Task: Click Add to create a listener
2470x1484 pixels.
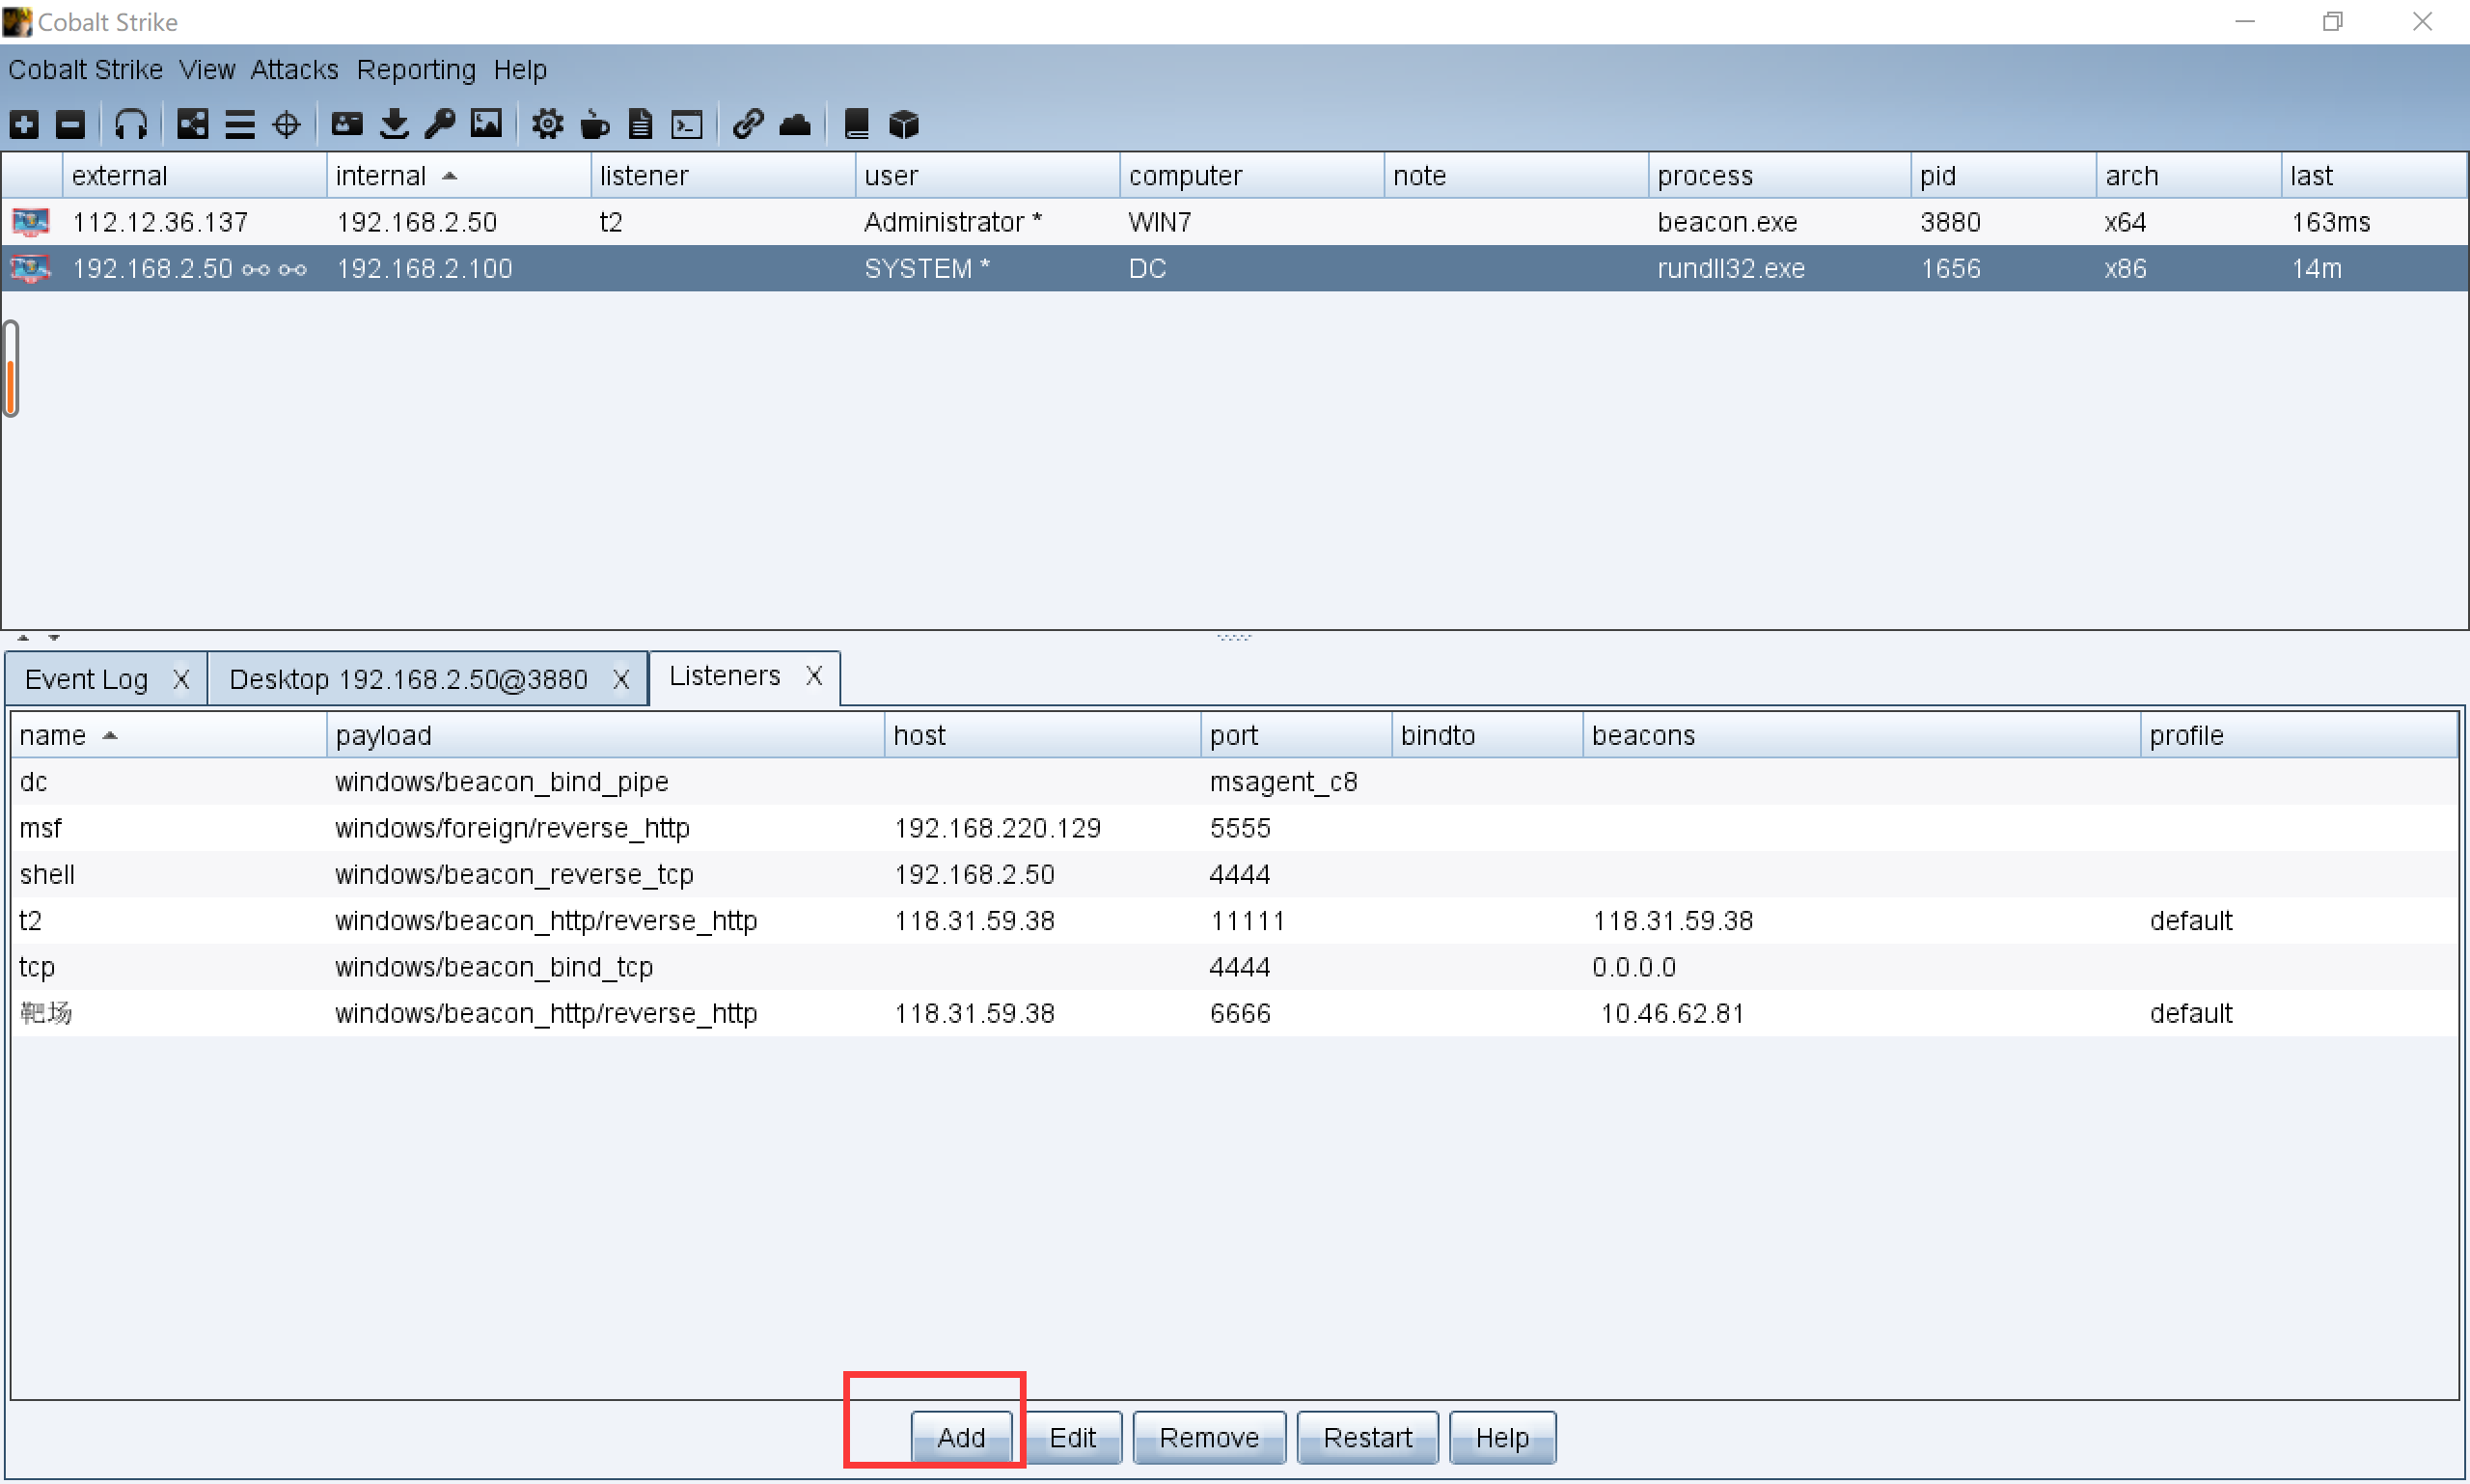Action: [x=961, y=1437]
